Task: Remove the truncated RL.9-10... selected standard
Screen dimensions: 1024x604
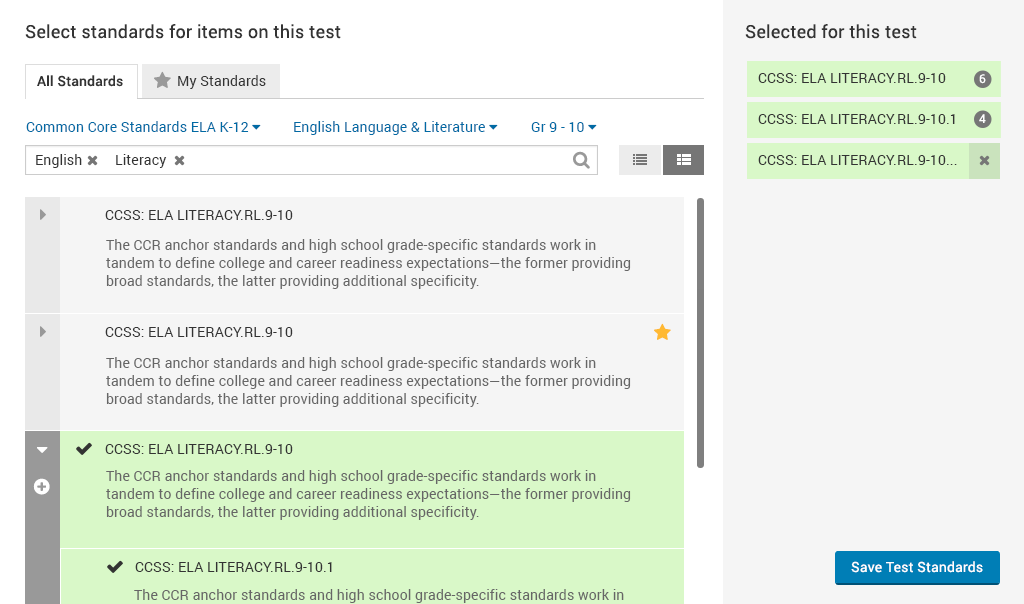Action: [x=984, y=161]
